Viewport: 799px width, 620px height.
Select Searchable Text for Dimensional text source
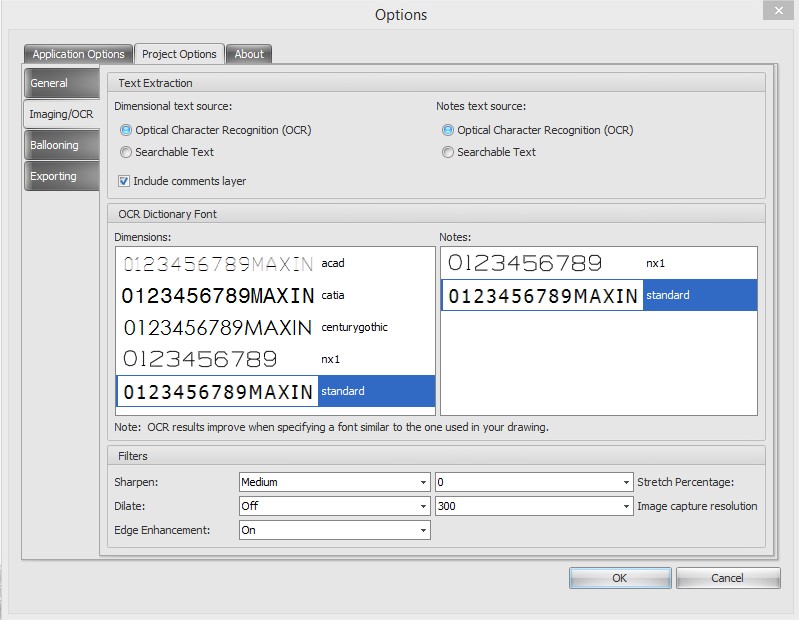click(126, 152)
